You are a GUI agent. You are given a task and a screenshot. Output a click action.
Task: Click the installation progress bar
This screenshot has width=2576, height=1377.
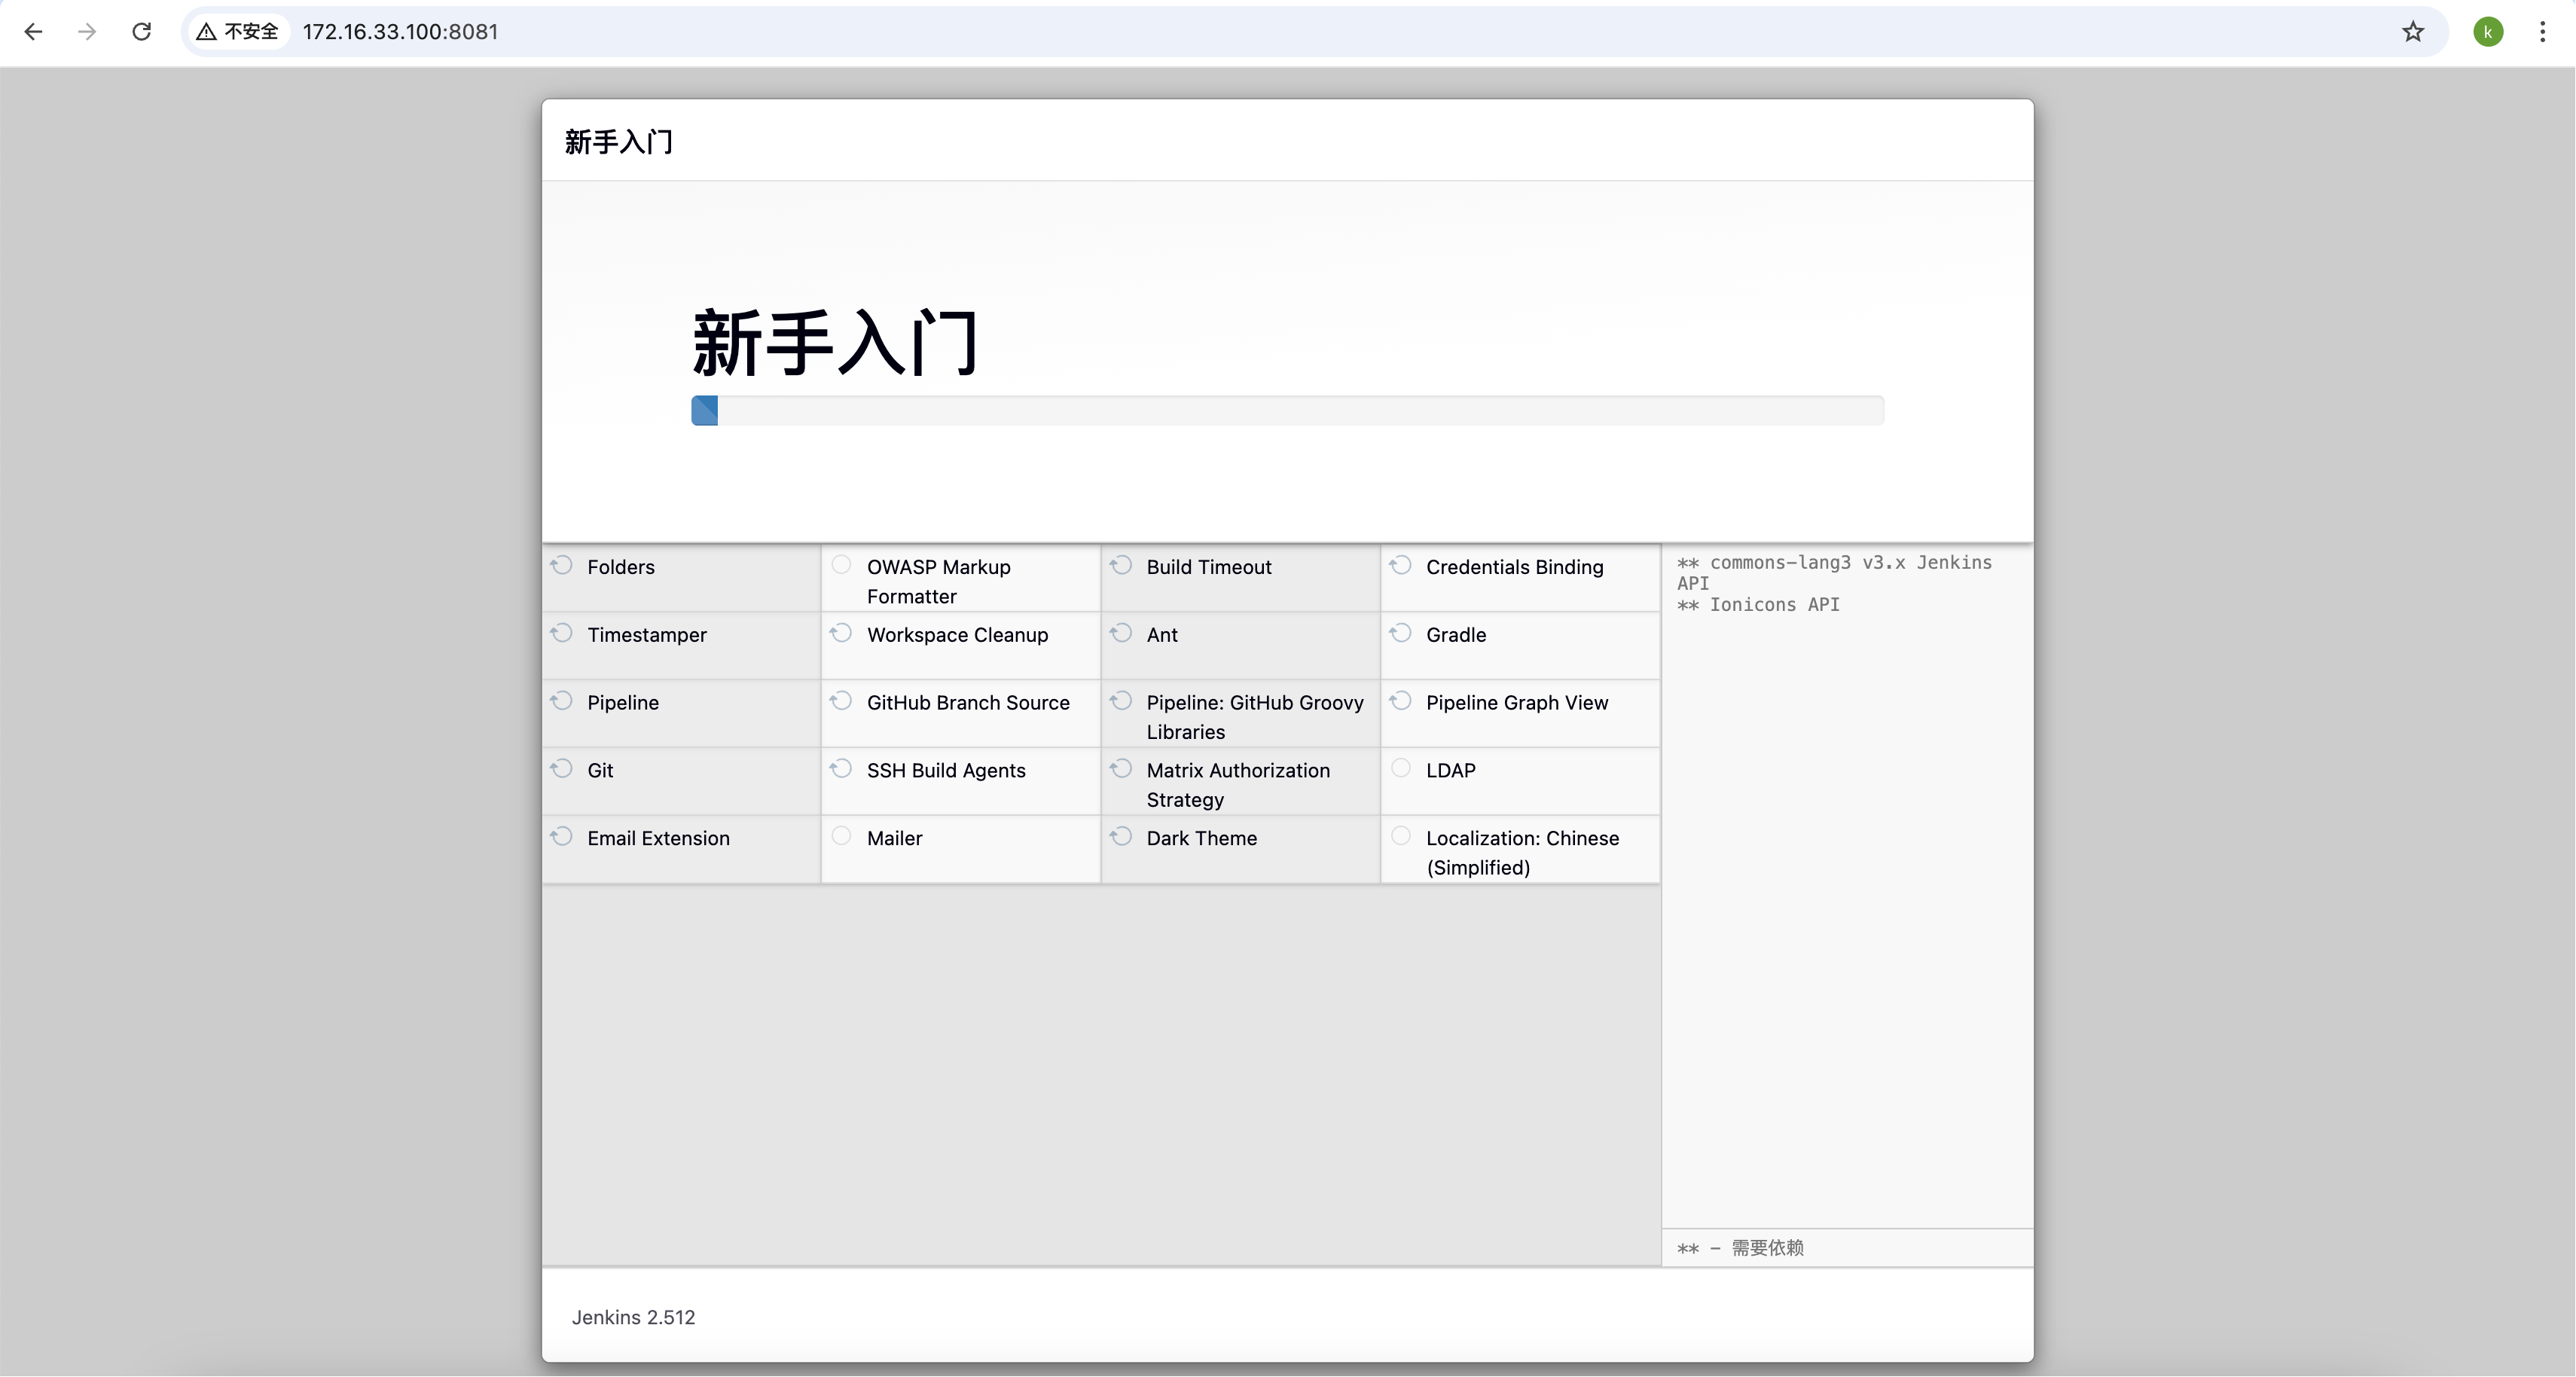1287,411
